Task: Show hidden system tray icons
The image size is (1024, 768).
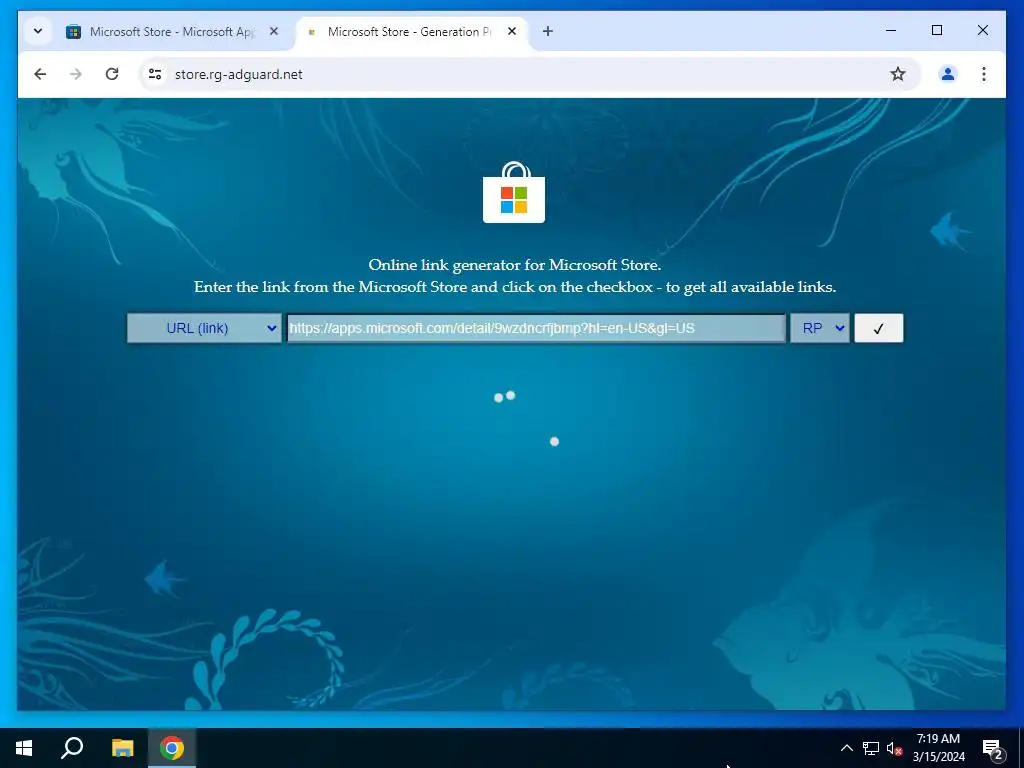Action: (x=846, y=748)
